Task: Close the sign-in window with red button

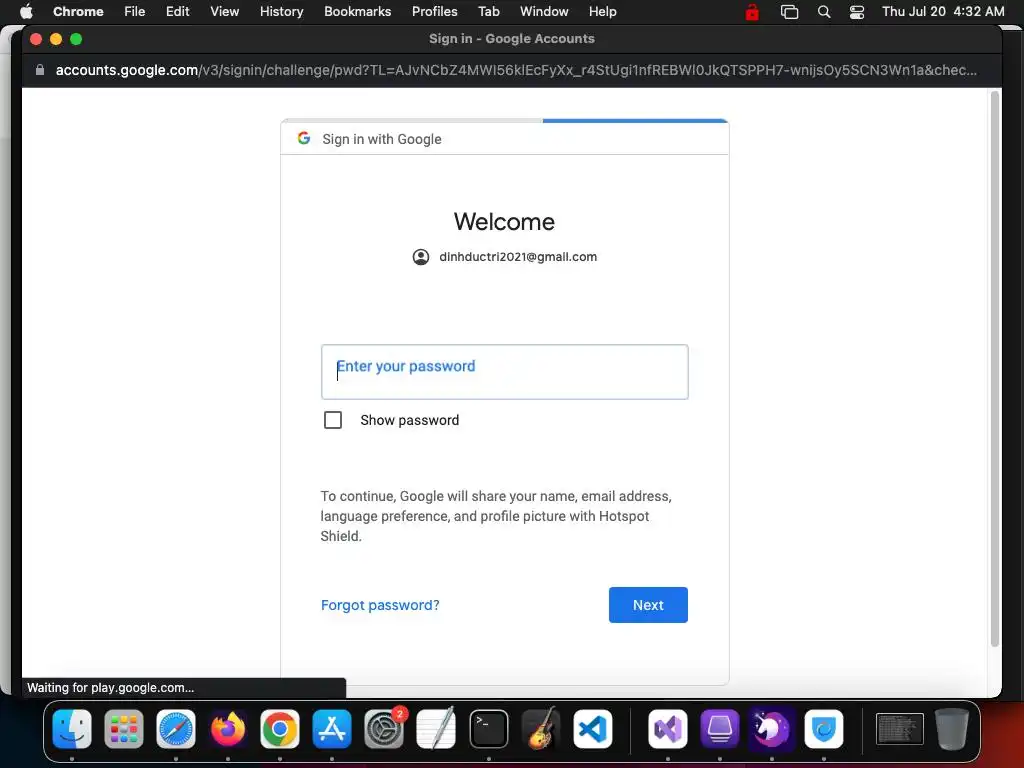Action: pos(37,39)
